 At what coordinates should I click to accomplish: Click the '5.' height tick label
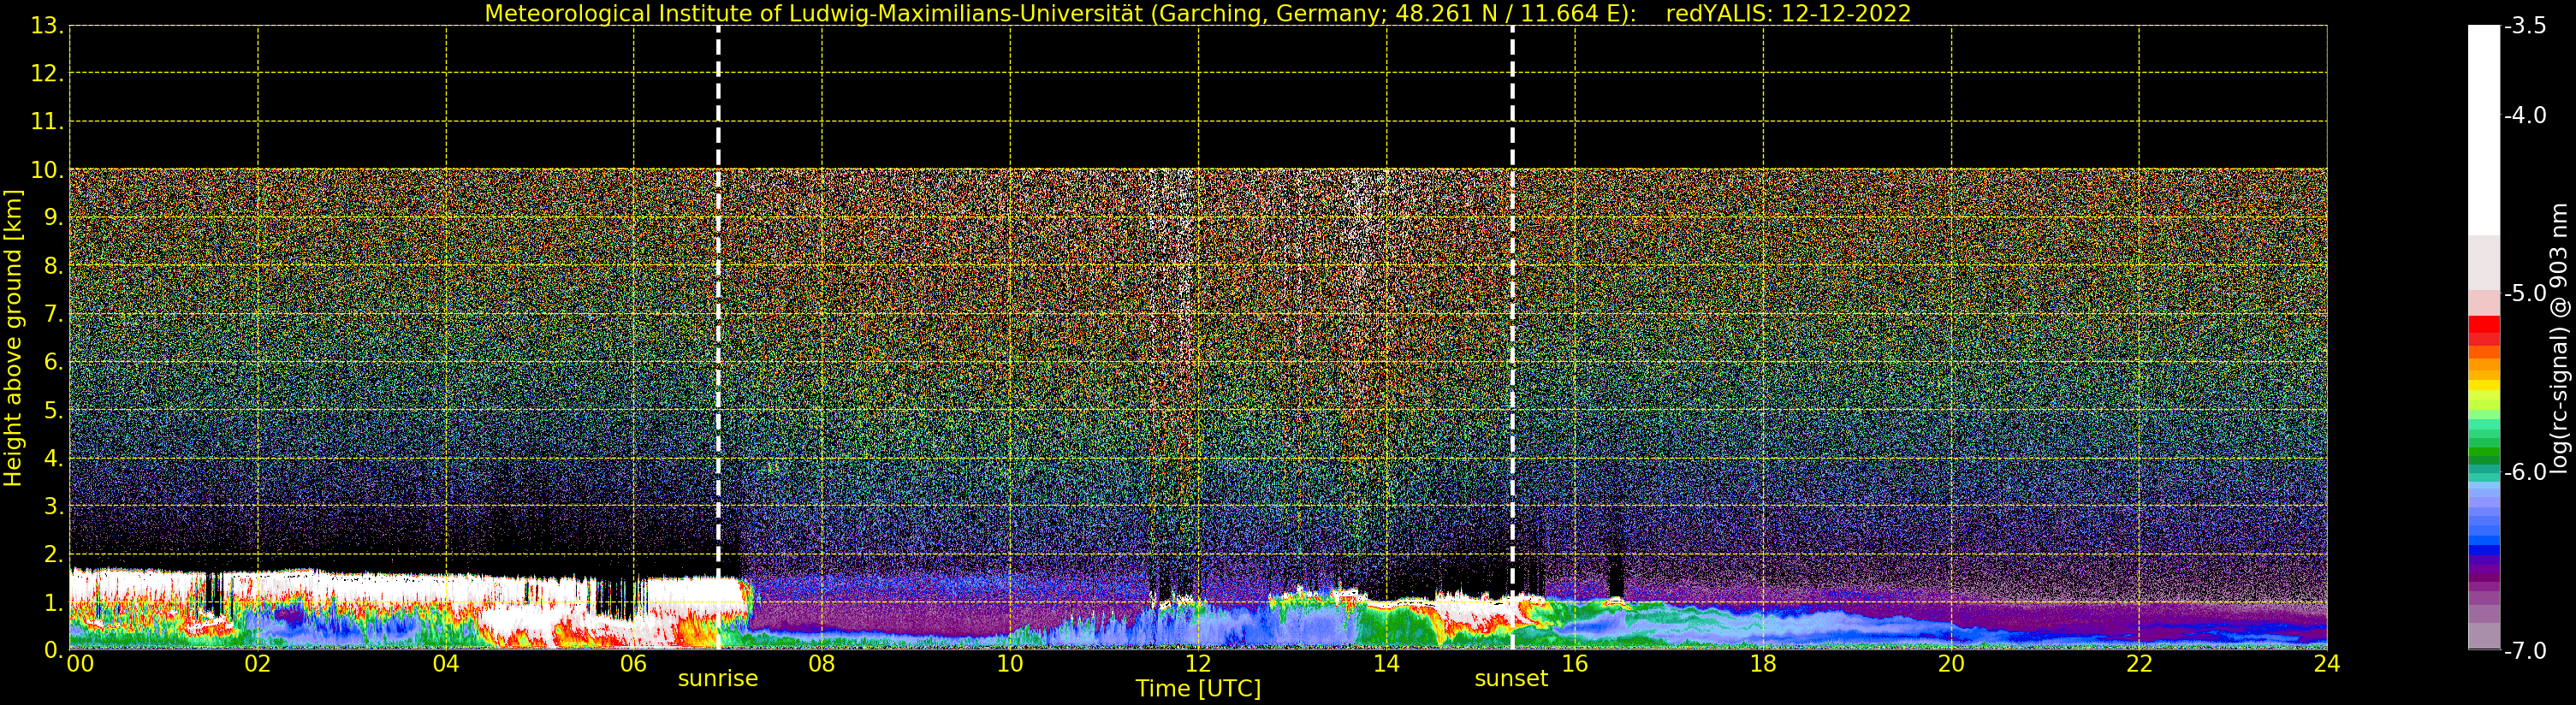(54, 410)
